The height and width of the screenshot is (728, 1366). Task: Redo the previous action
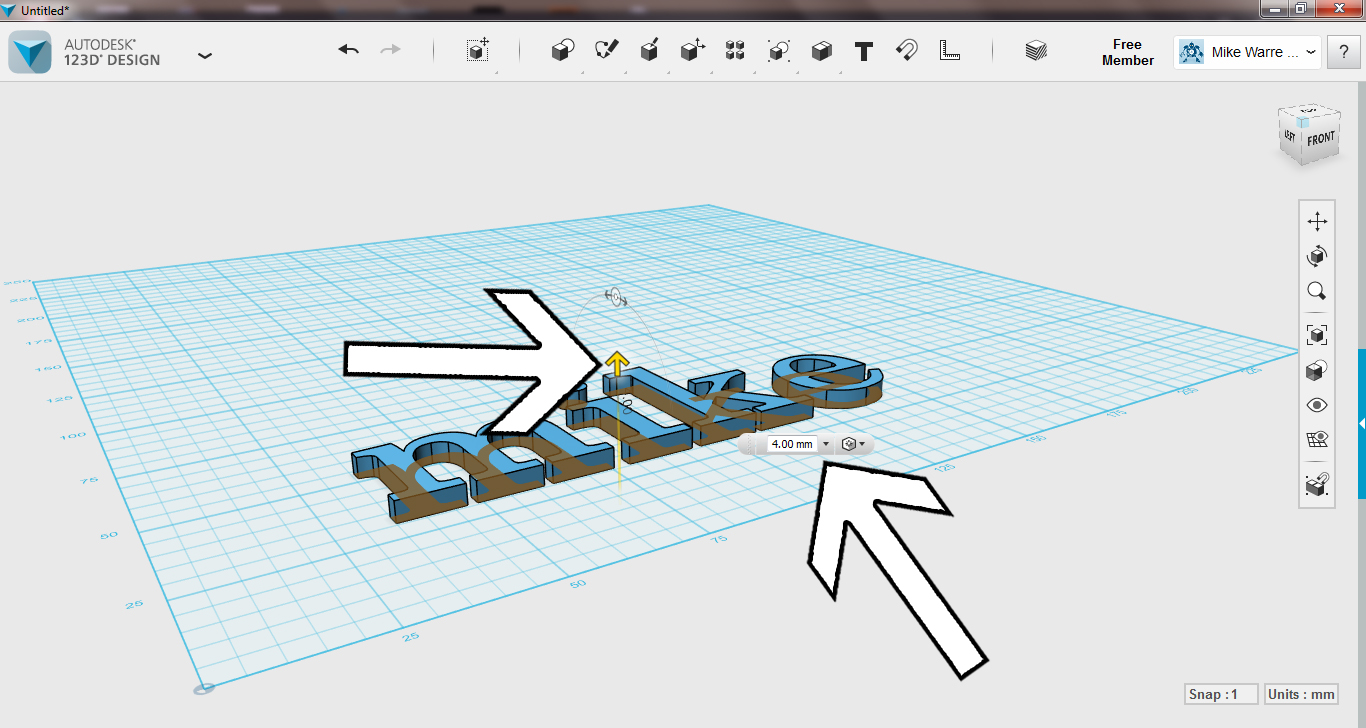(391, 50)
